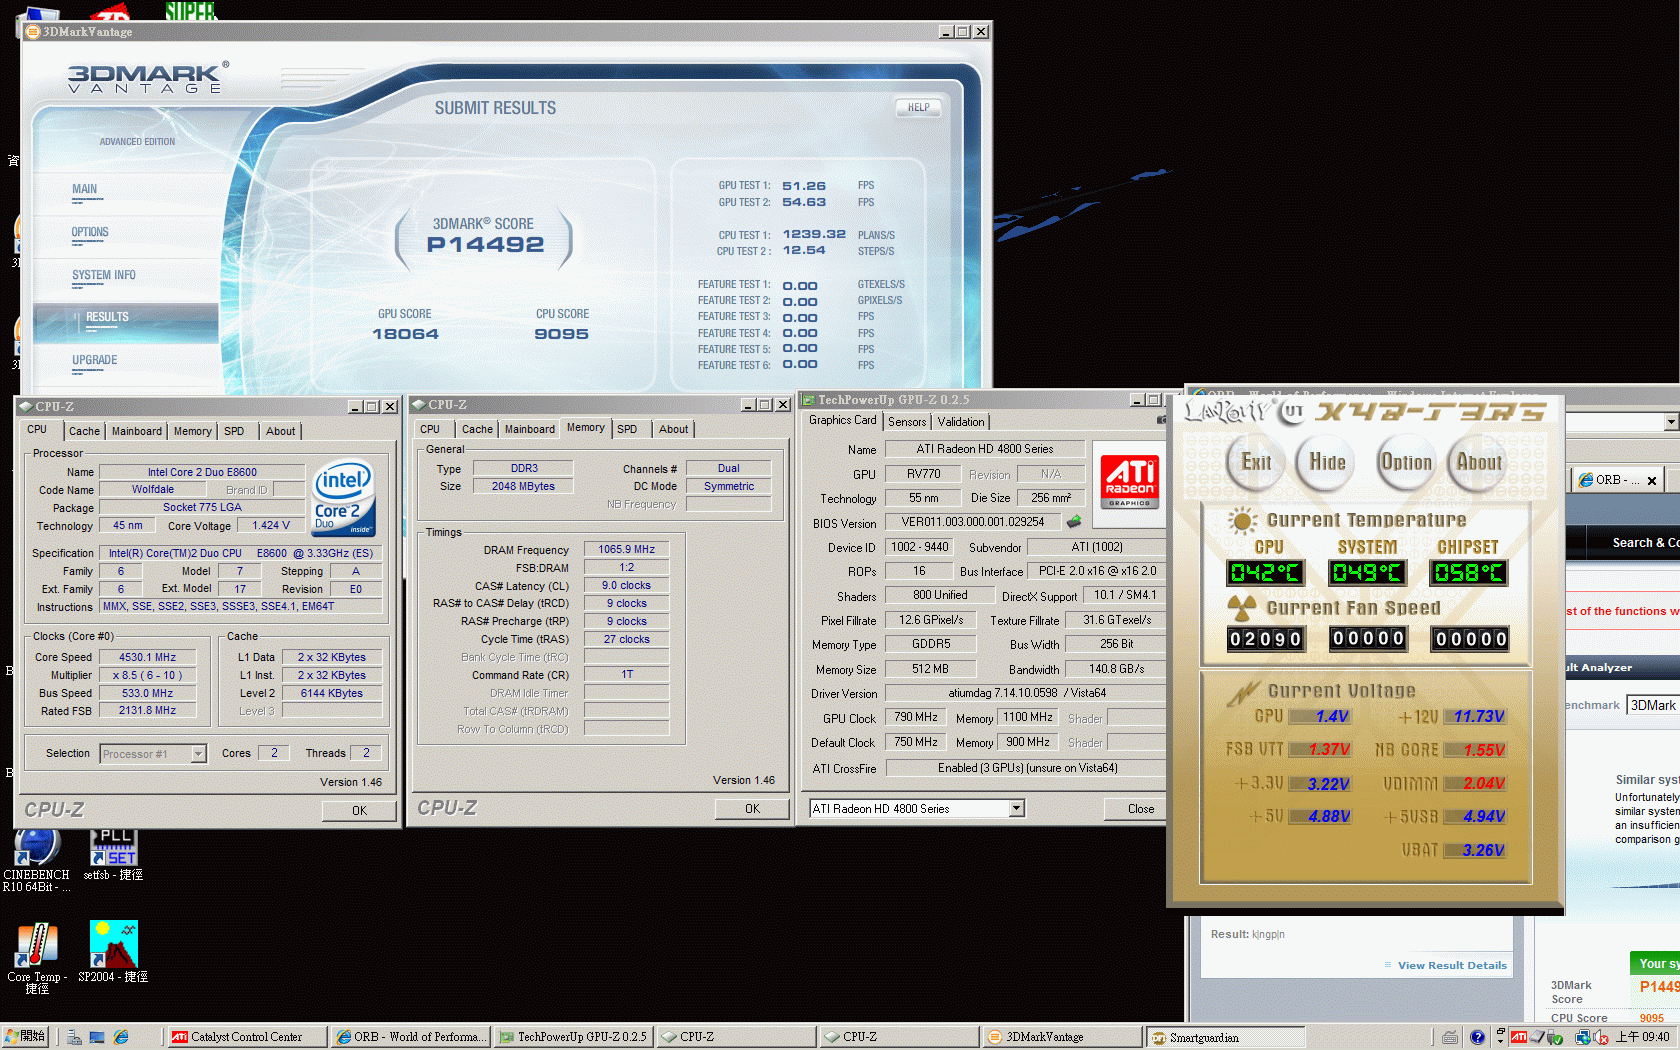Open About tab in left CPU-Z window
This screenshot has width=1680, height=1050.
(280, 431)
